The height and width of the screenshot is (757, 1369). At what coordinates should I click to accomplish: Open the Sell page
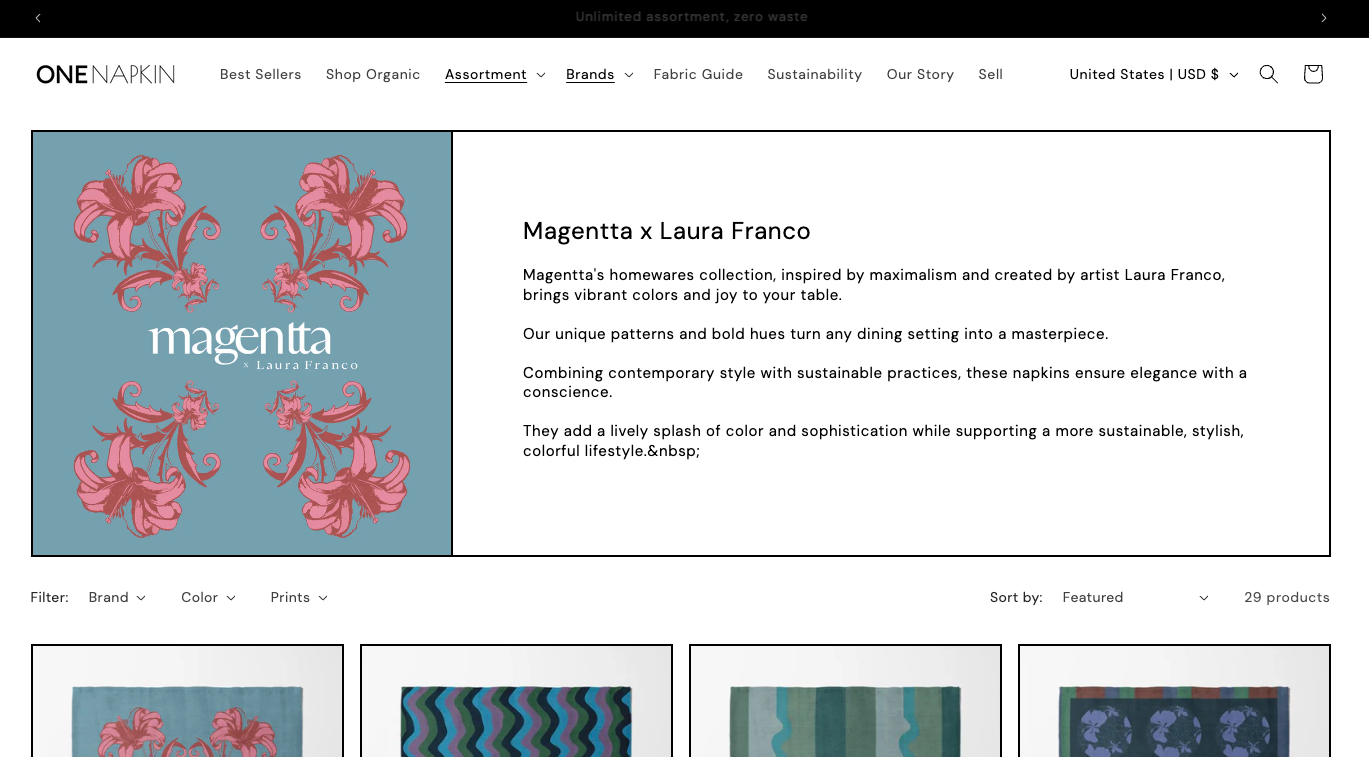[x=990, y=74]
